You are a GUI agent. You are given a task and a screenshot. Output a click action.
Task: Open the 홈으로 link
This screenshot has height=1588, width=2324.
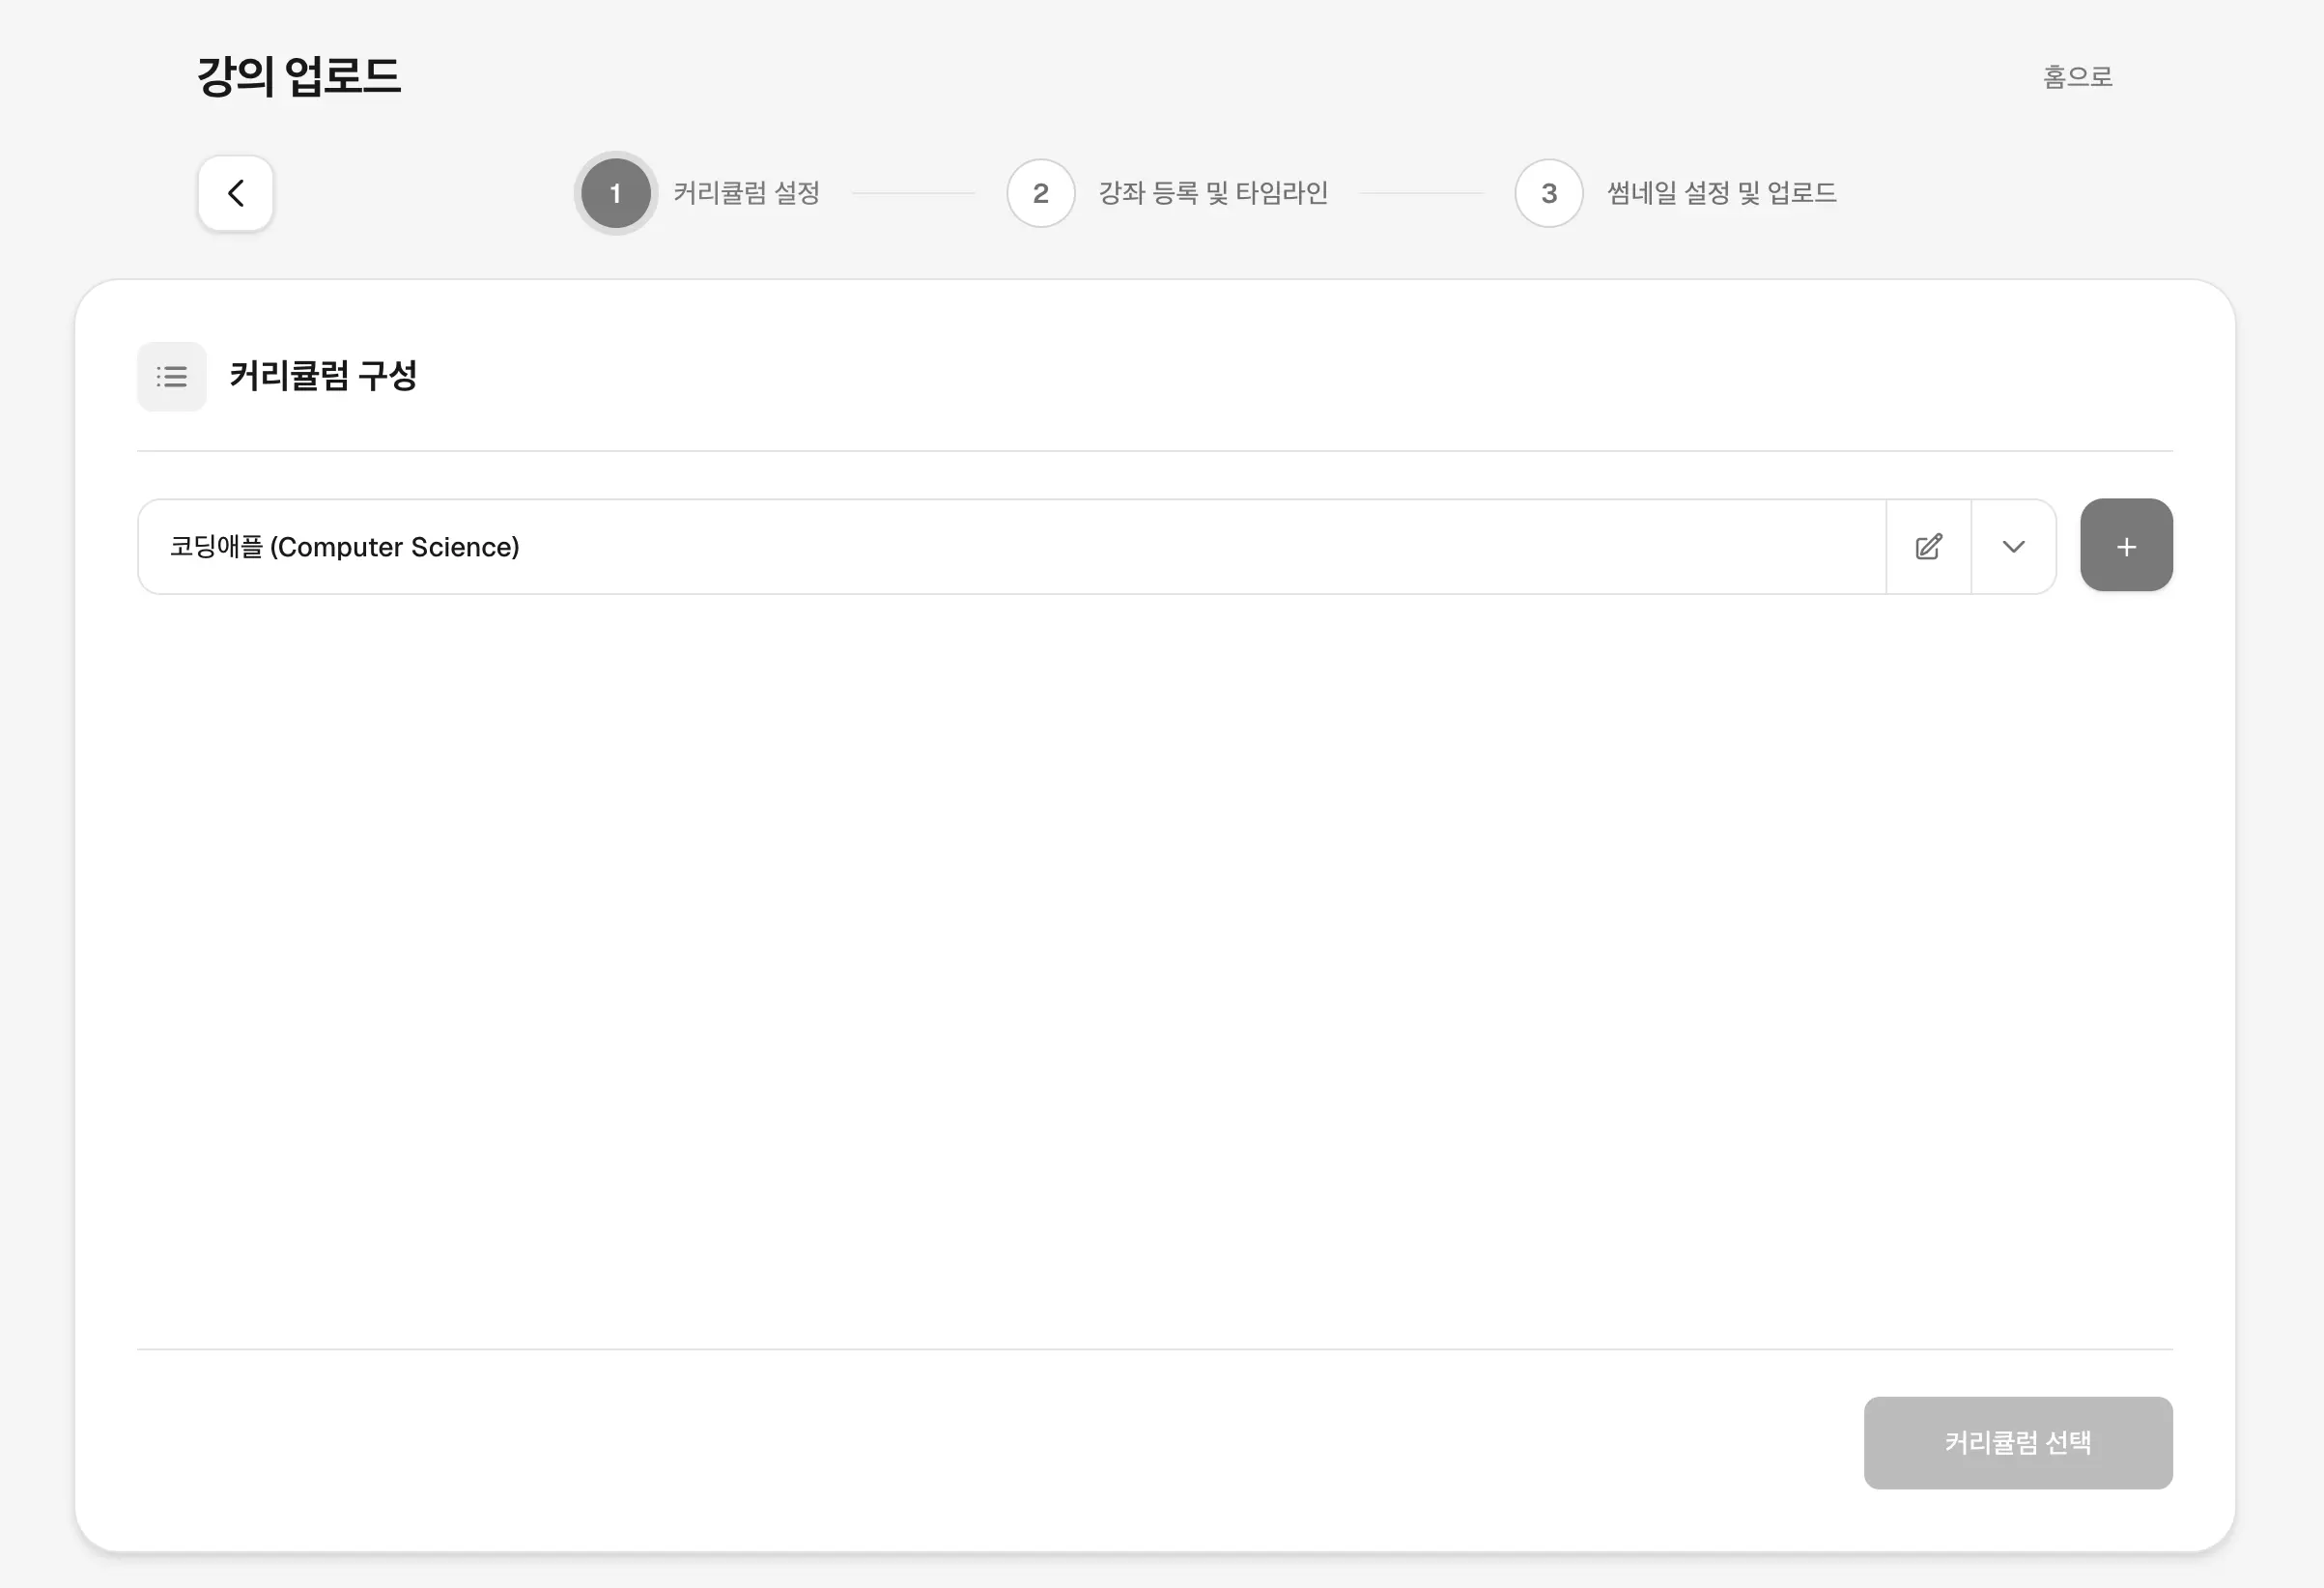point(2077,77)
